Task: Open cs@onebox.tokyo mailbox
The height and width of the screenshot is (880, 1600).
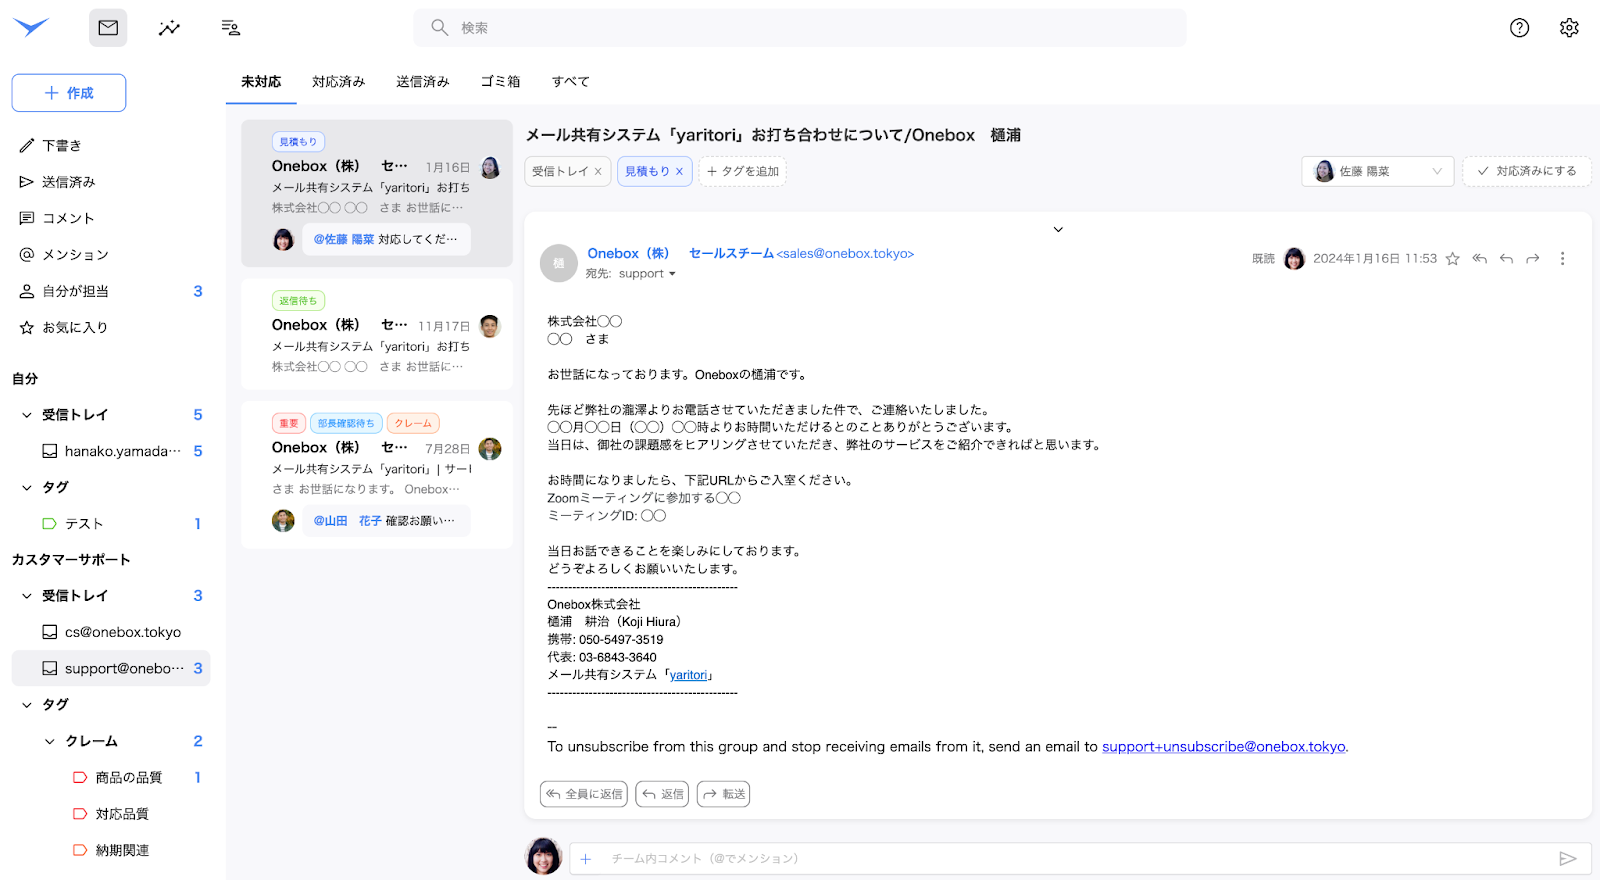Action: point(111,632)
